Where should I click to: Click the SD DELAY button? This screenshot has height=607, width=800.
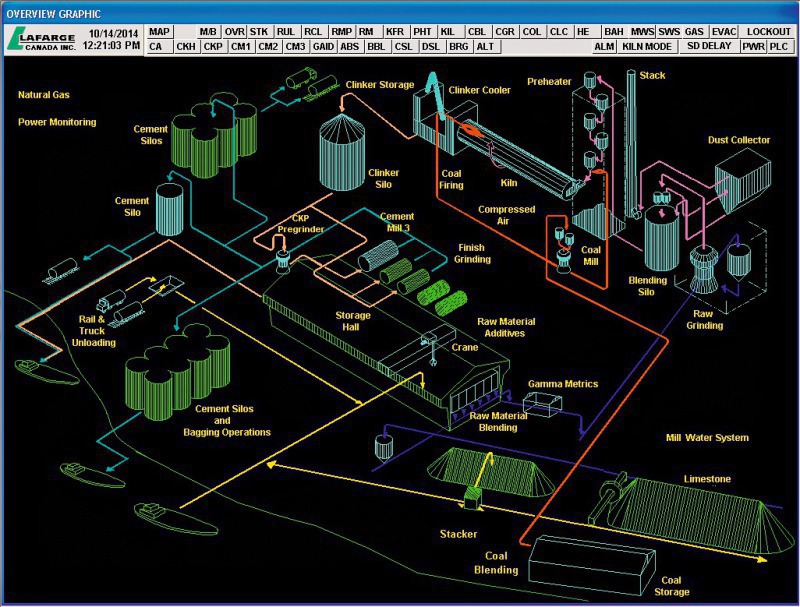709,47
